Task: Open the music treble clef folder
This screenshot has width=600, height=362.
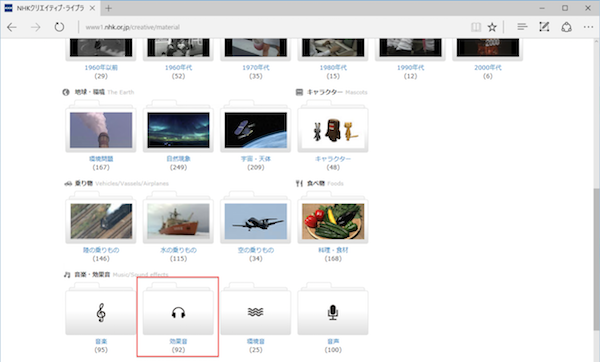Action: (101, 312)
